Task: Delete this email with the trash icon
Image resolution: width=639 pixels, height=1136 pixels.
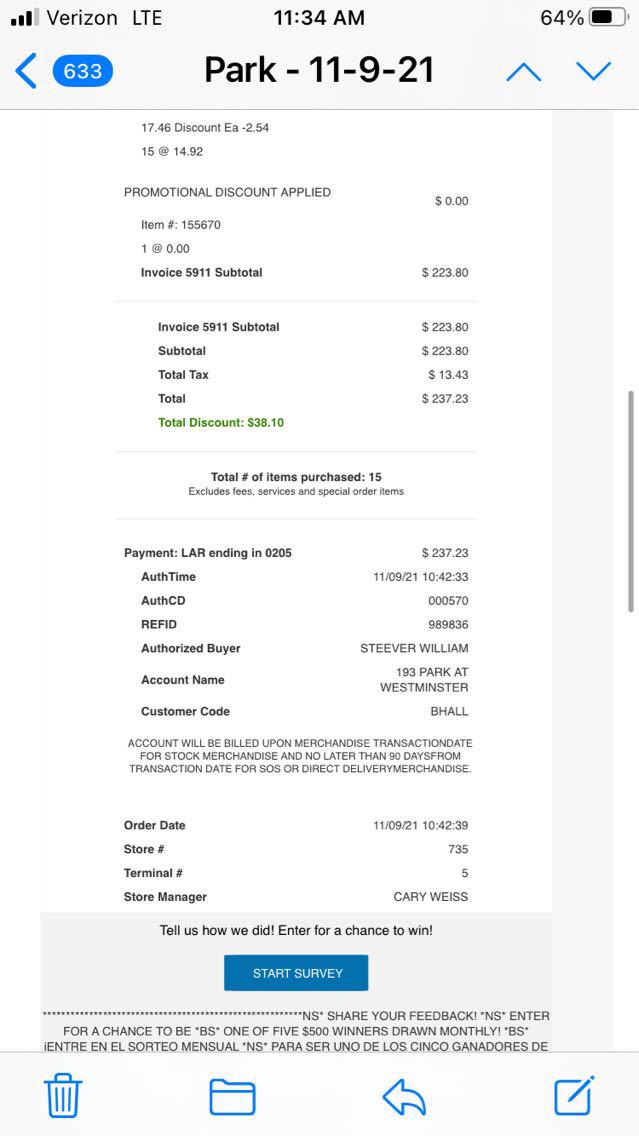Action: pyautogui.click(x=63, y=1096)
